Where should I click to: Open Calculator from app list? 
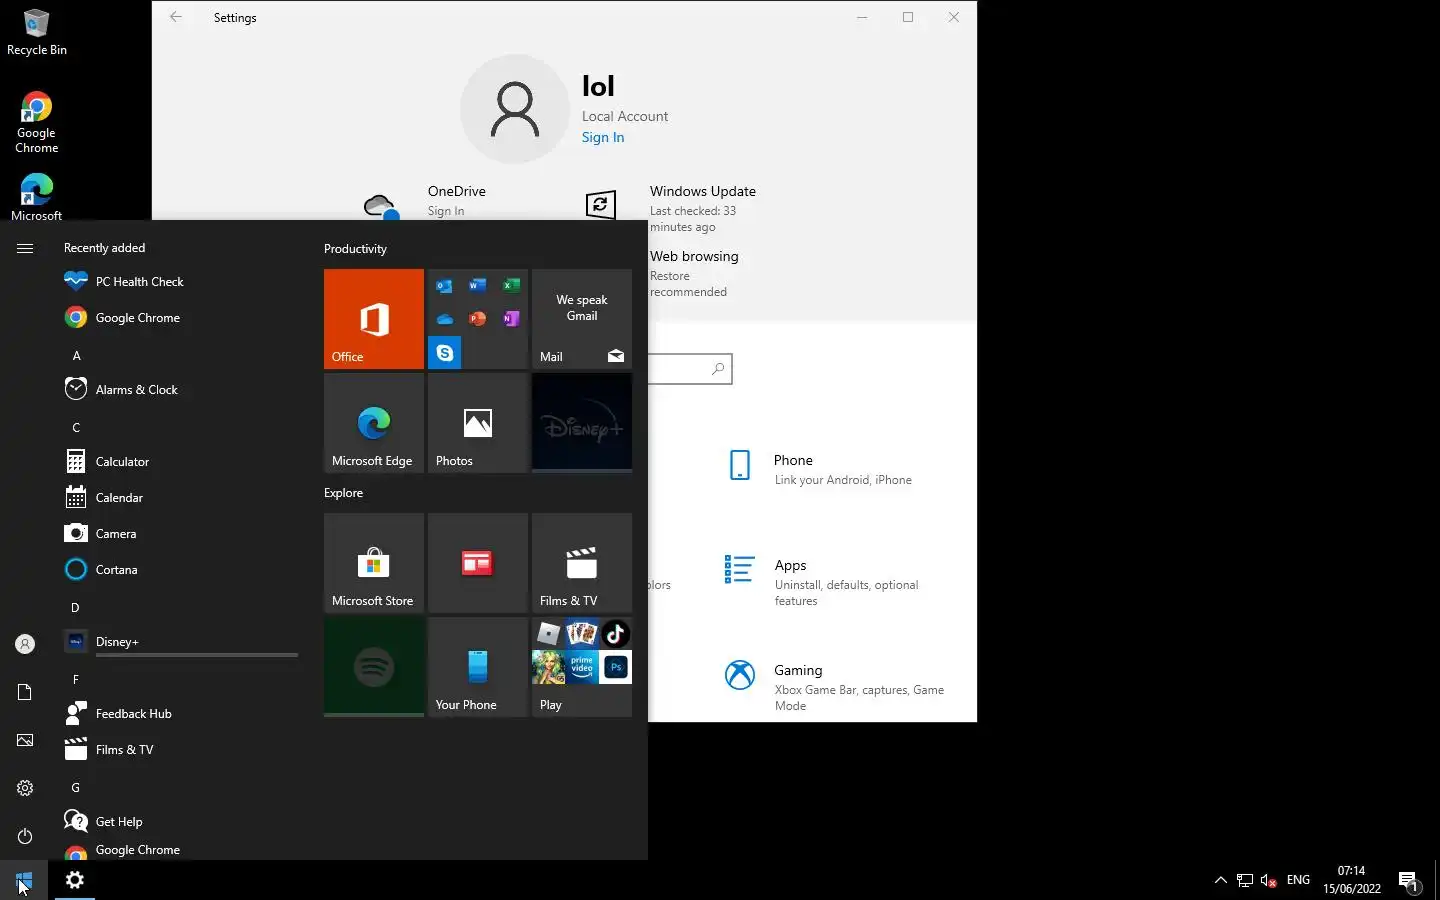(x=180, y=462)
